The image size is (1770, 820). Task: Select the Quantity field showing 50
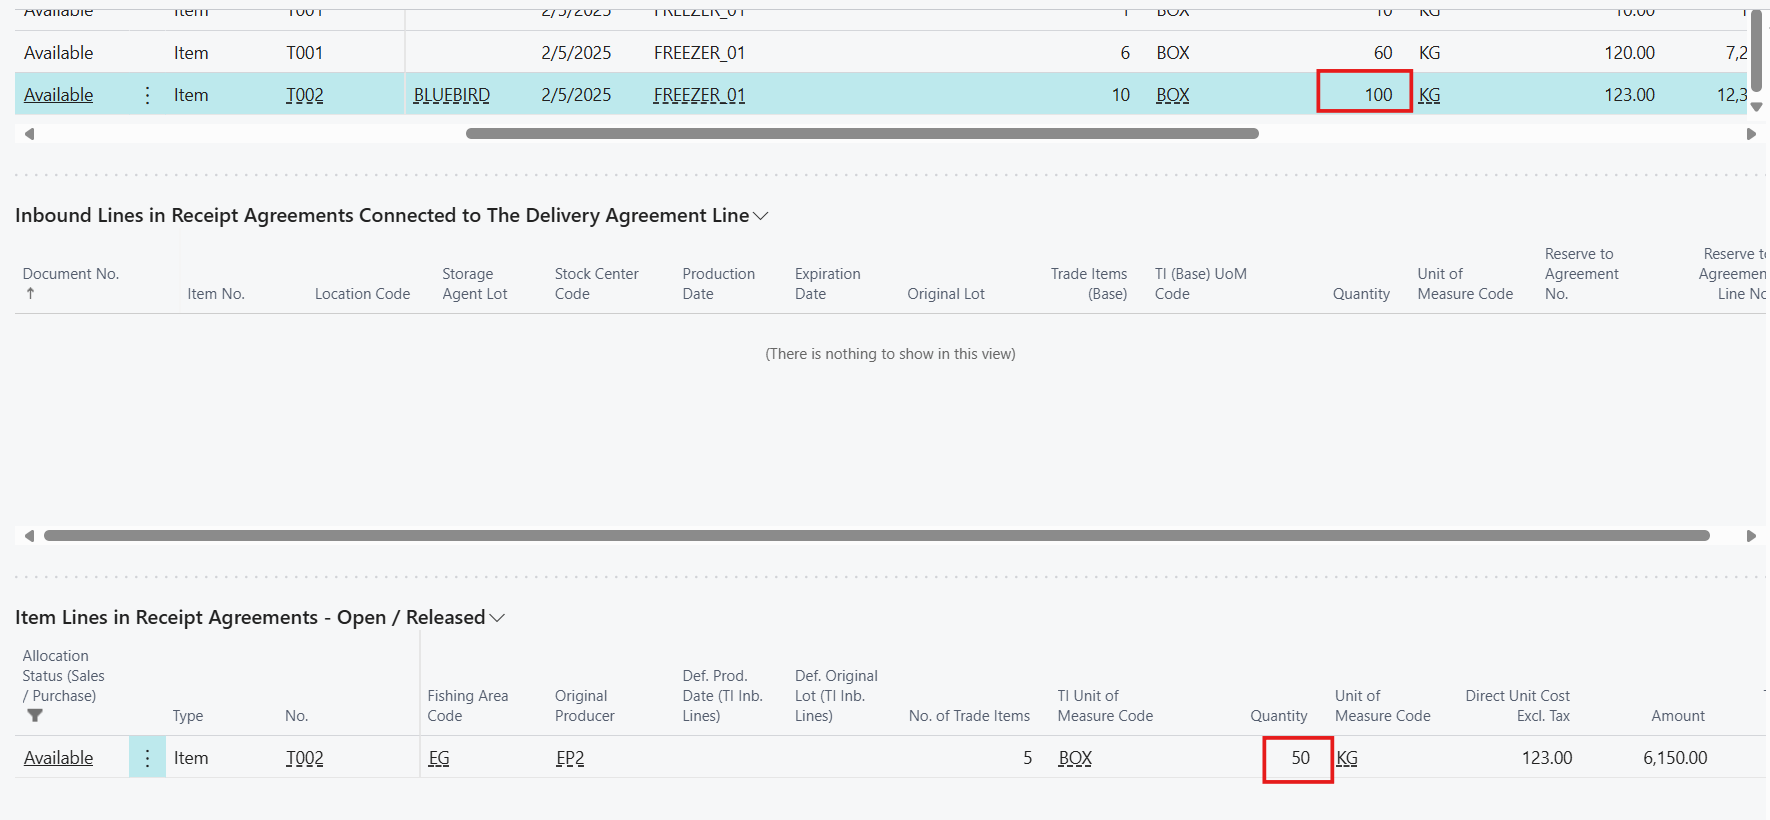(1297, 758)
